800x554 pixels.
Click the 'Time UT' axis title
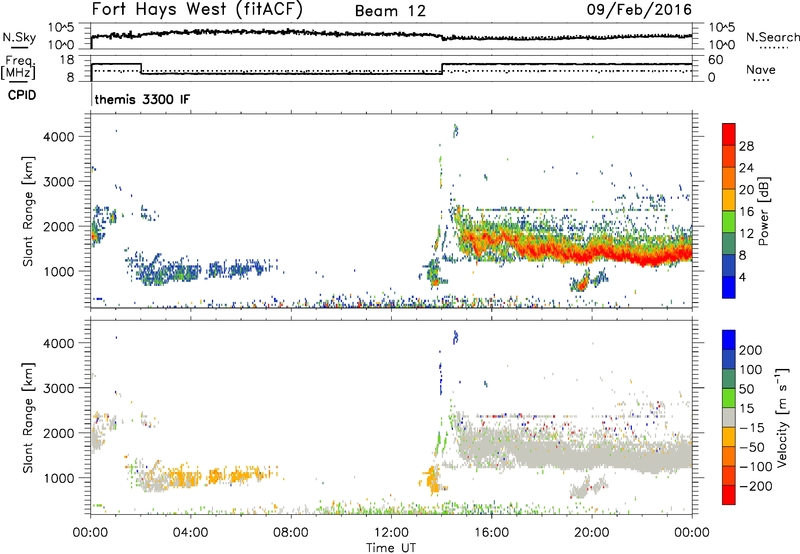pyautogui.click(x=391, y=548)
